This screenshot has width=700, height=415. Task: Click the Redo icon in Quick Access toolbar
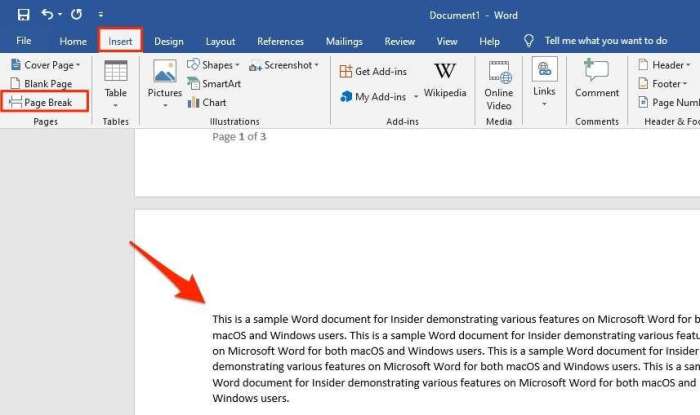[x=76, y=15]
